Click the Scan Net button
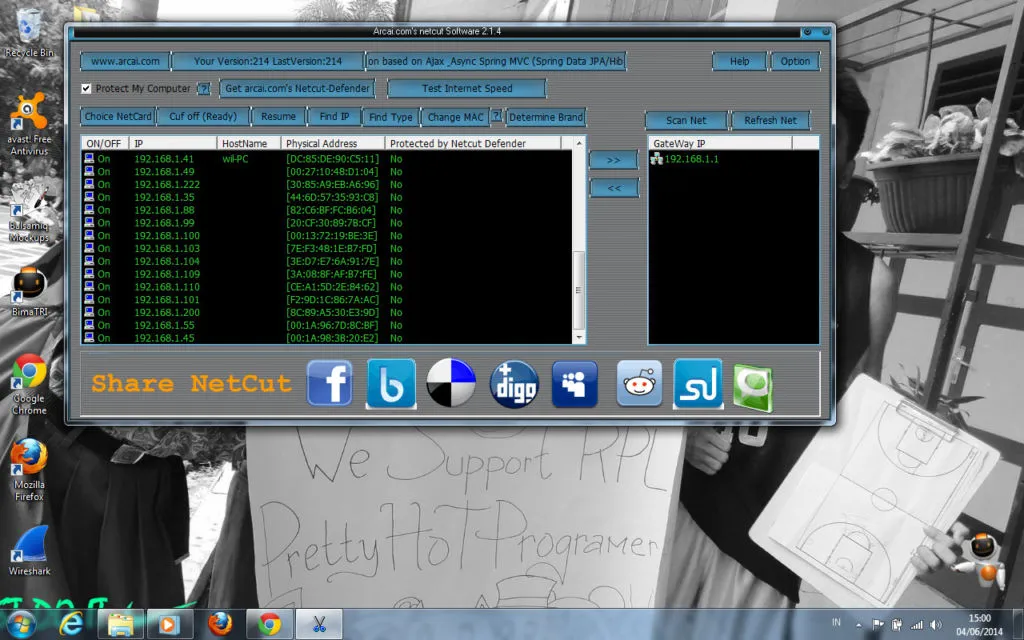The width and height of the screenshot is (1024, 640). pos(686,120)
